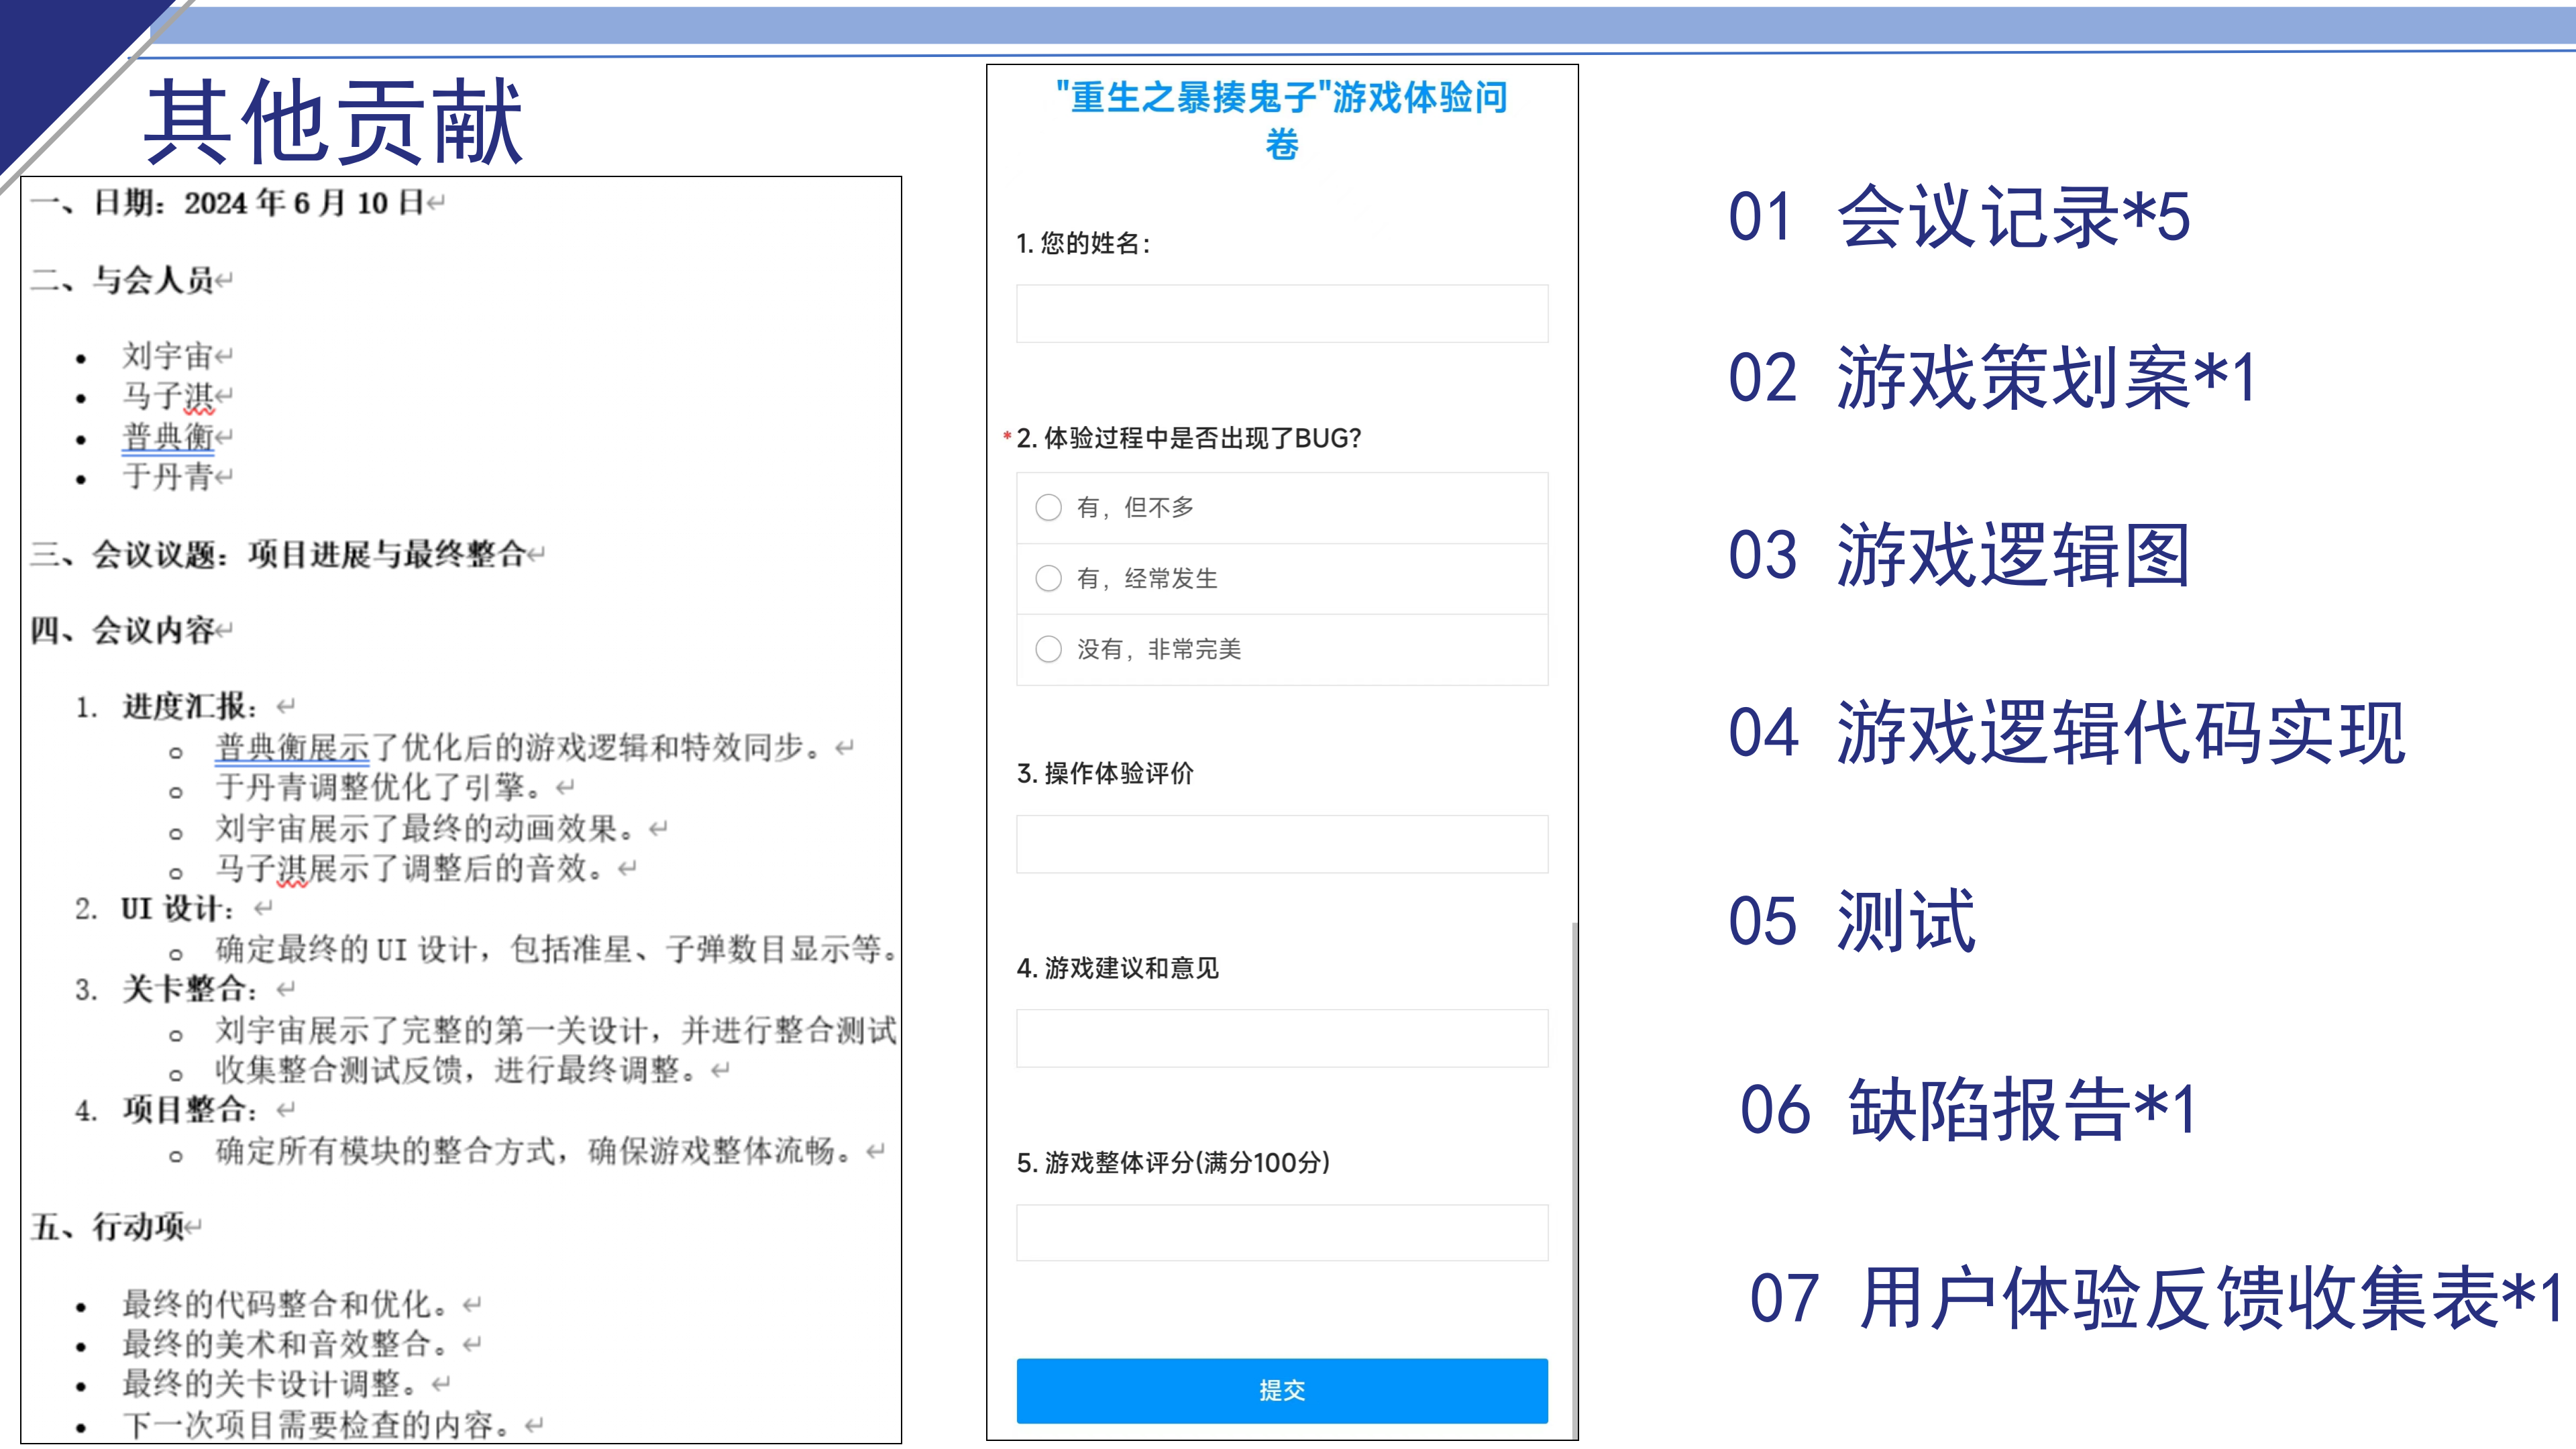The image size is (2576, 1449).
Task: Click the name input under 您的姓名
Action: point(1283,313)
